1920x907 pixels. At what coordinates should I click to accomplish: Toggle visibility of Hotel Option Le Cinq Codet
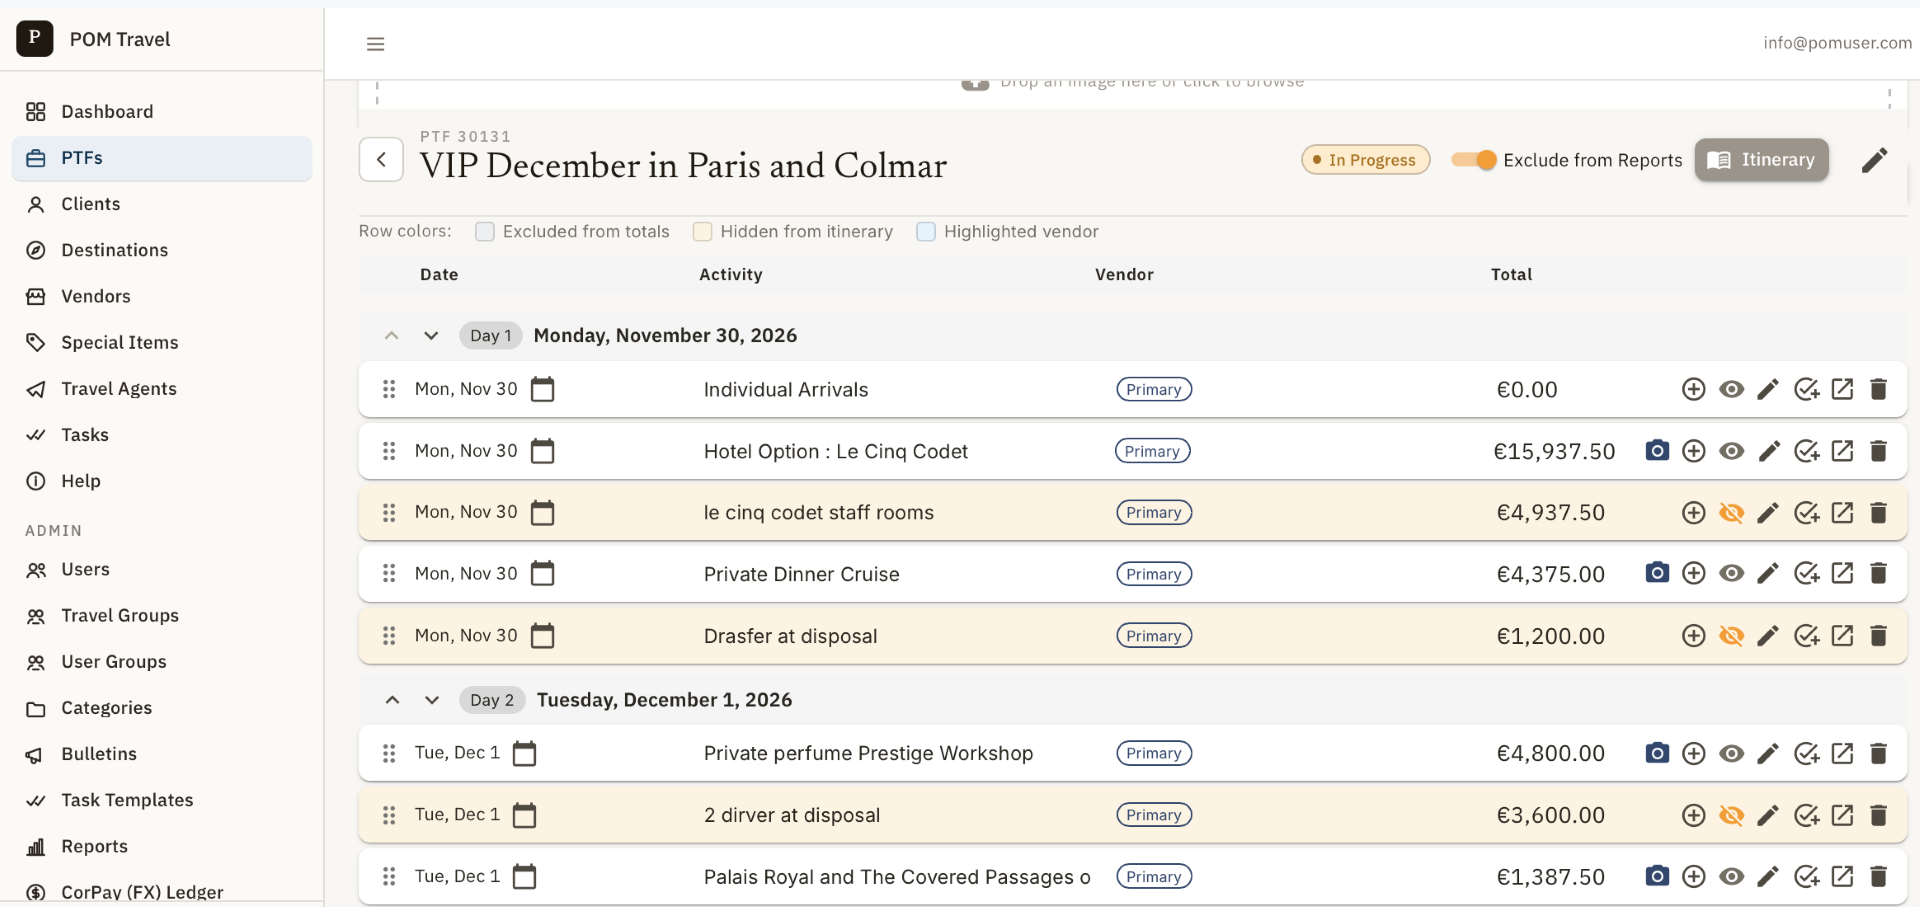point(1731,451)
